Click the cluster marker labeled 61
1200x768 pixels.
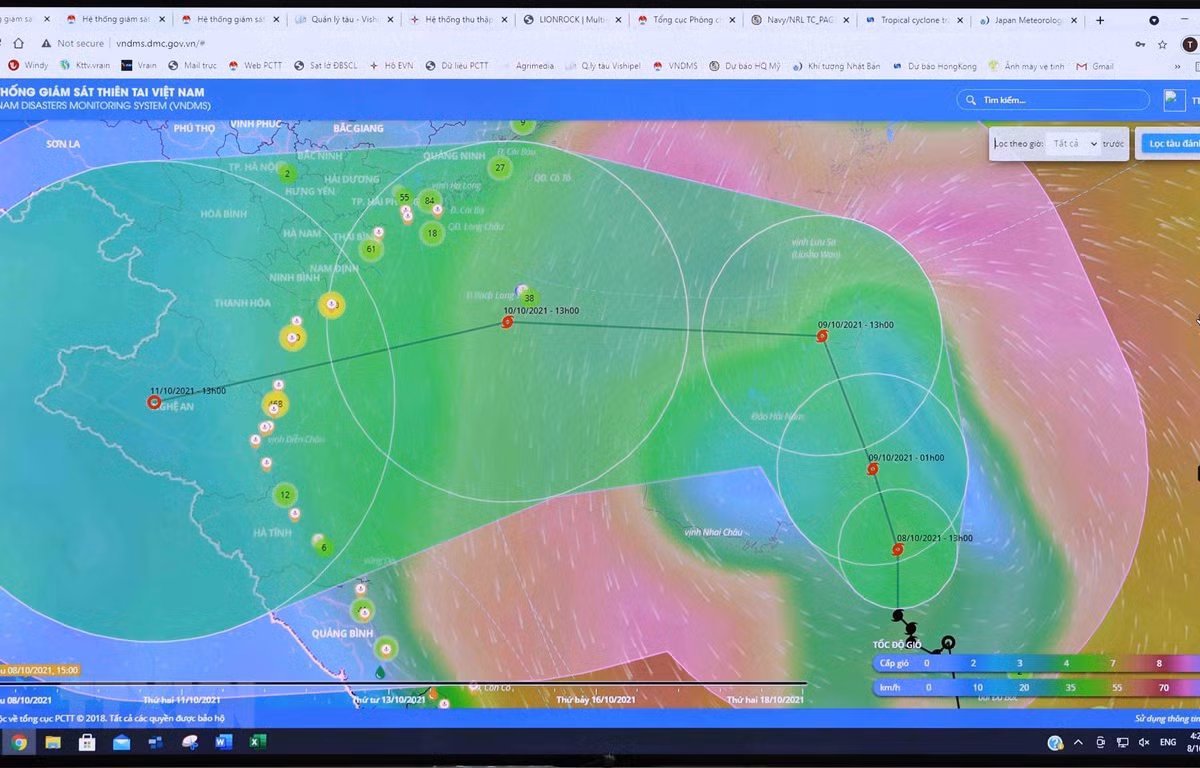click(x=371, y=249)
